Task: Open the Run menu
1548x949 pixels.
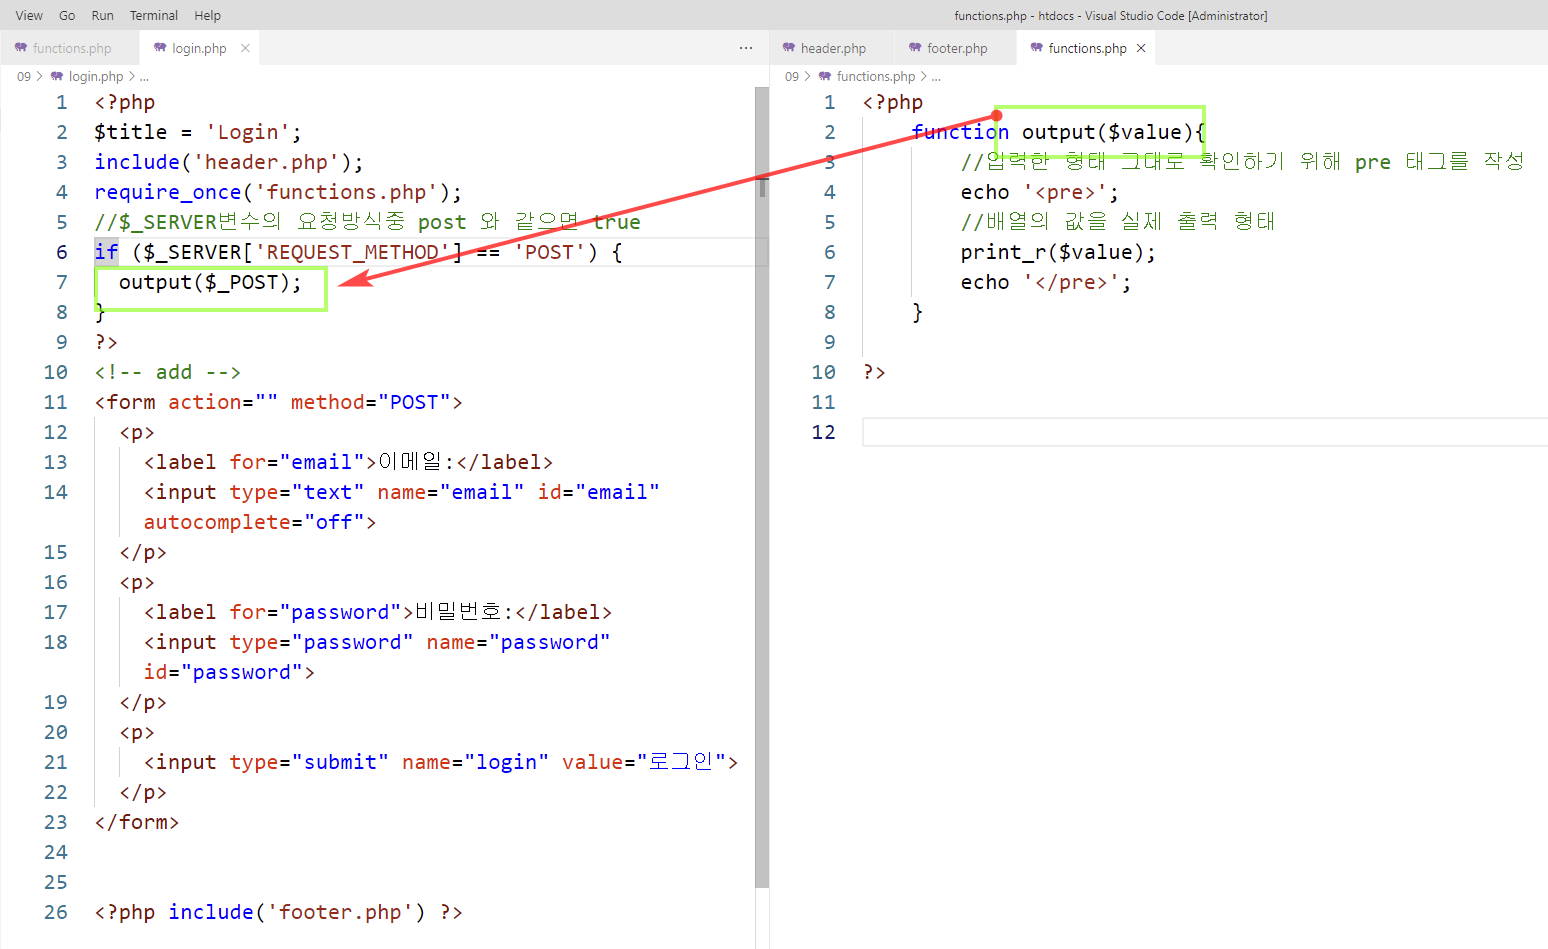Action: pos(102,15)
